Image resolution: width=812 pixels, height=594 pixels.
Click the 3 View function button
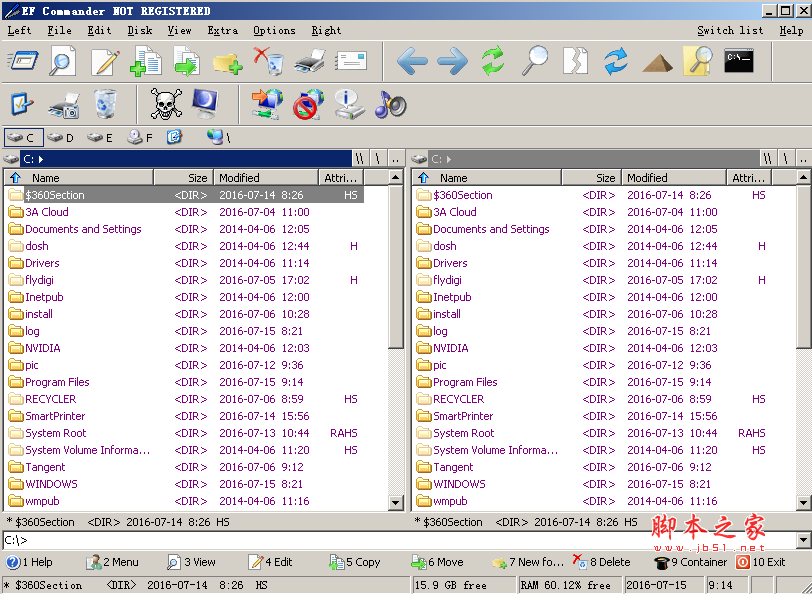coord(191,562)
